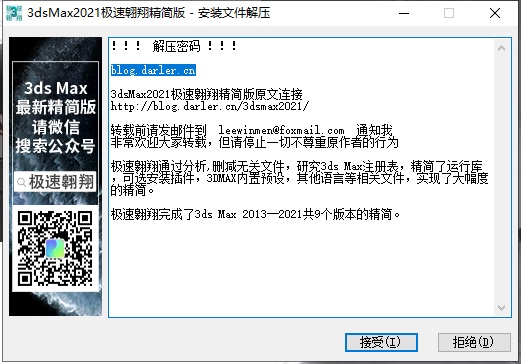Image resolution: width=521 pixels, height=364 pixels.
Task: Click the line starting '非常欢迎大家转载'
Action: (x=255, y=143)
